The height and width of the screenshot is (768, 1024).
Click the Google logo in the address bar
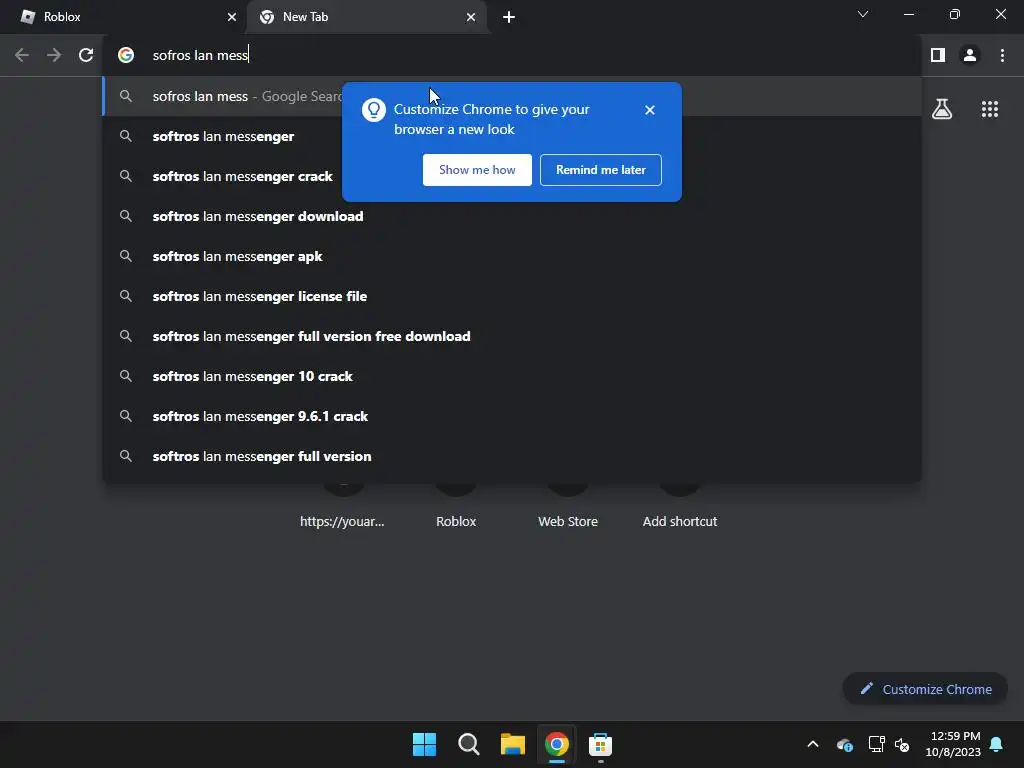click(126, 55)
